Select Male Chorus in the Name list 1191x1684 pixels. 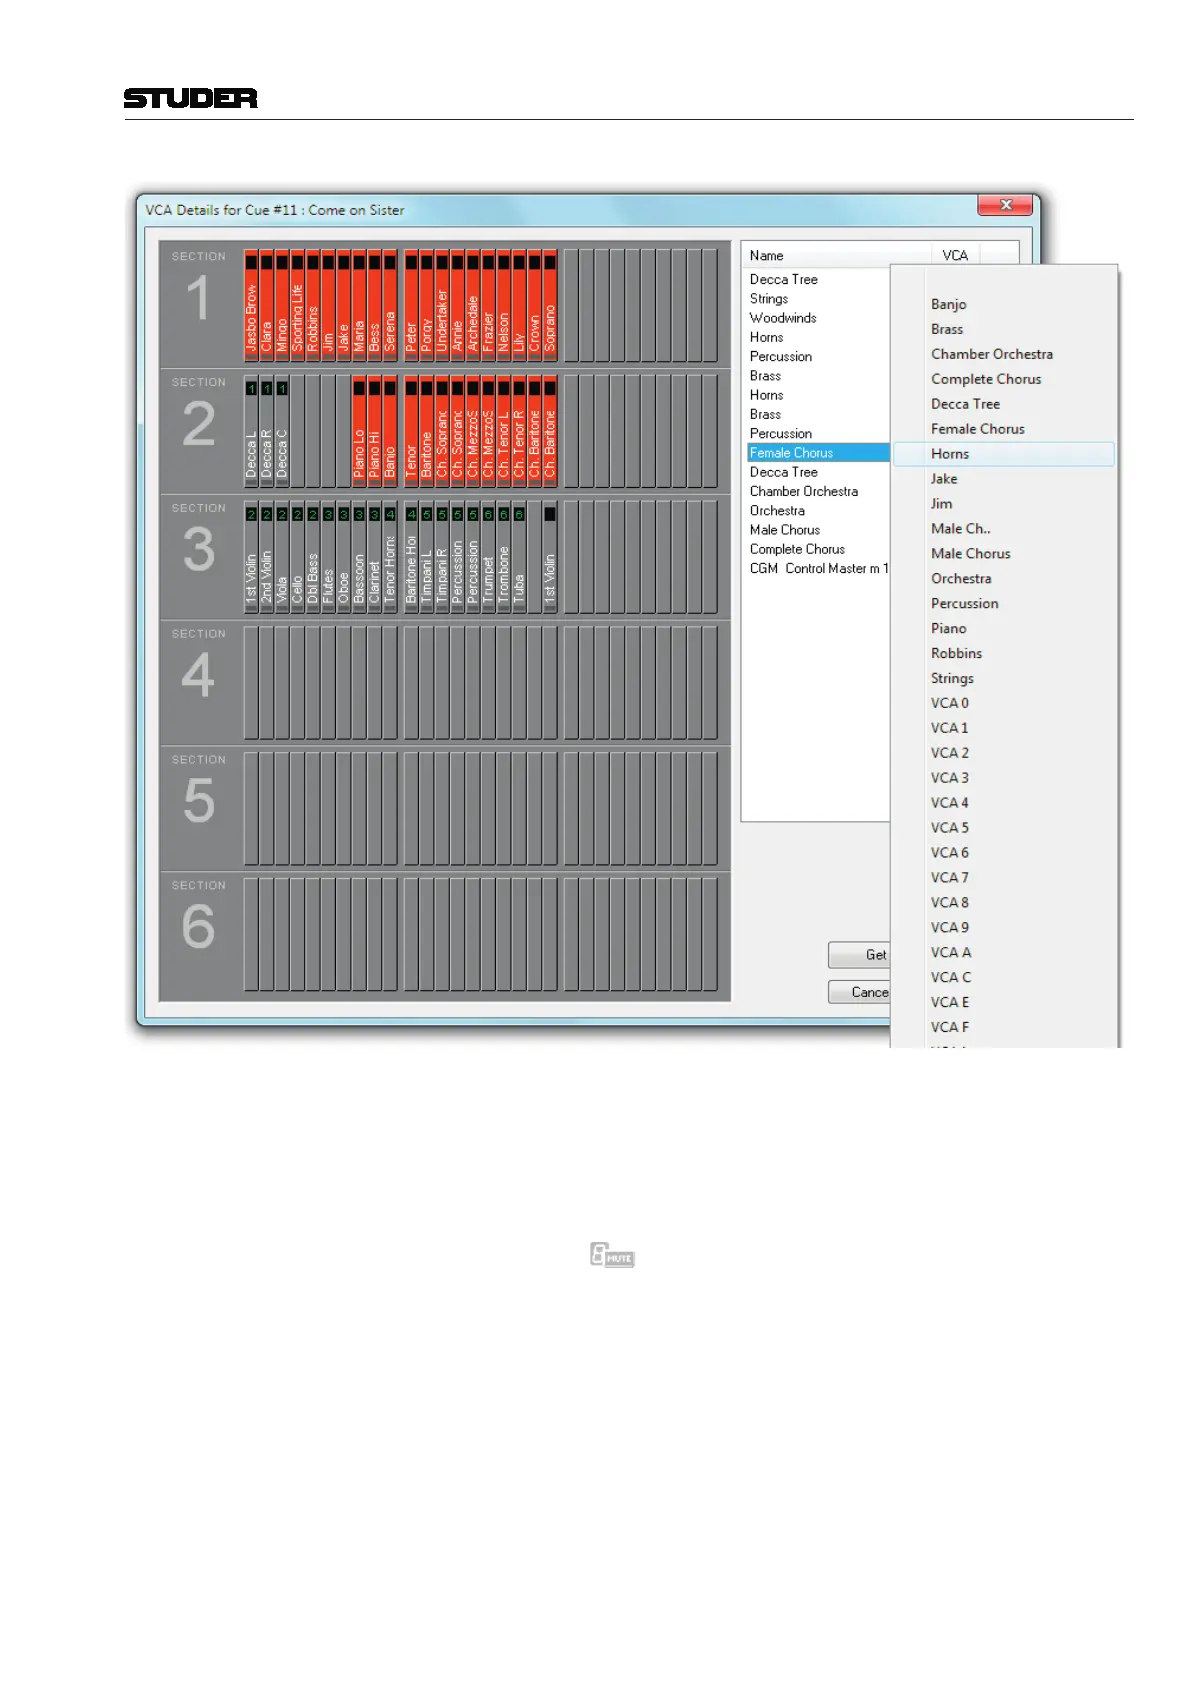pyautogui.click(x=818, y=530)
